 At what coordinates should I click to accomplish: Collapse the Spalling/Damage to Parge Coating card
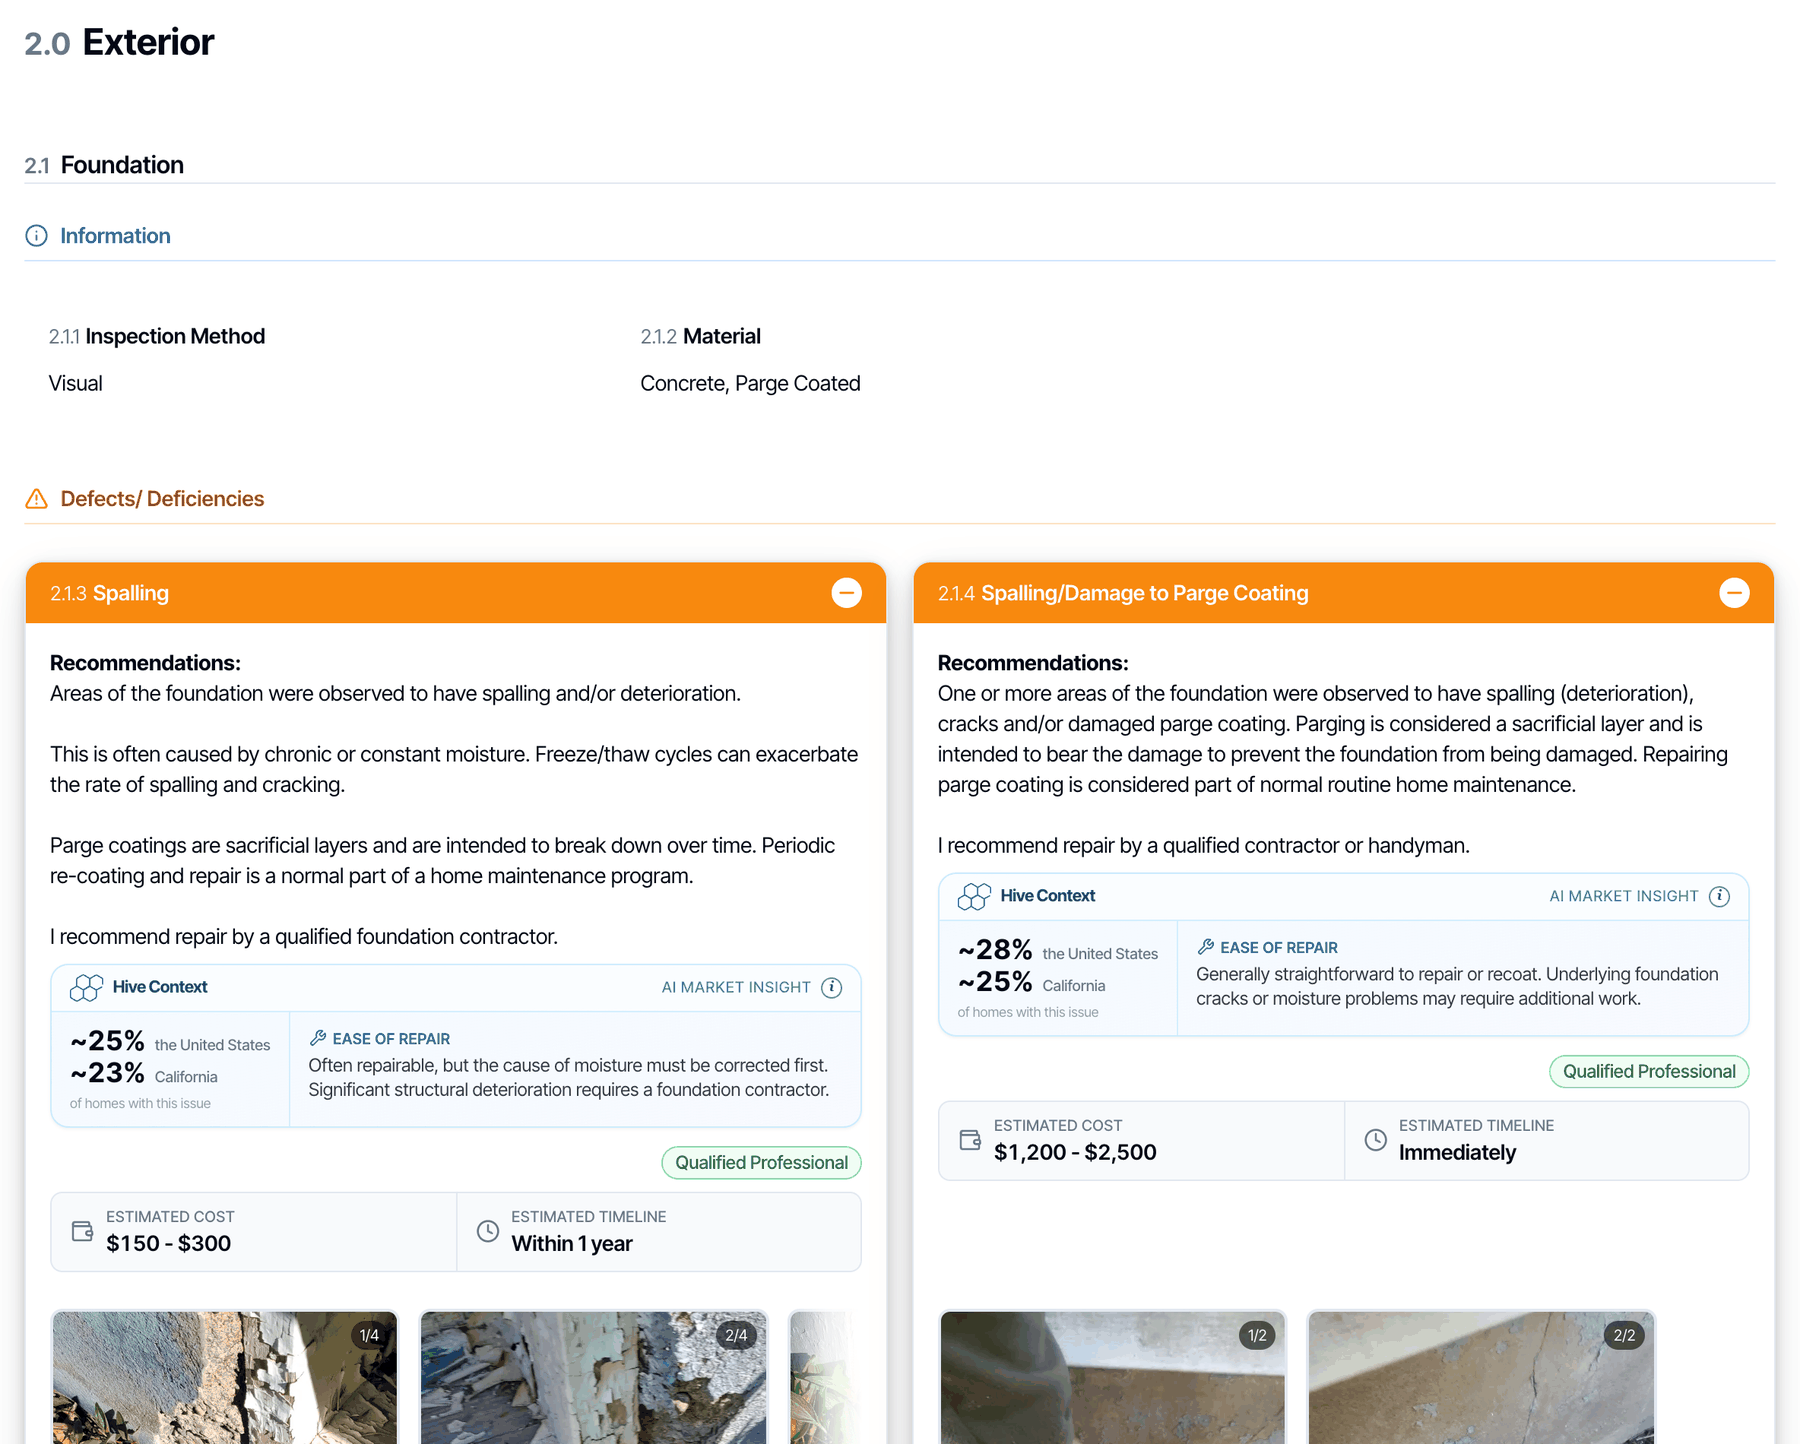[1734, 593]
